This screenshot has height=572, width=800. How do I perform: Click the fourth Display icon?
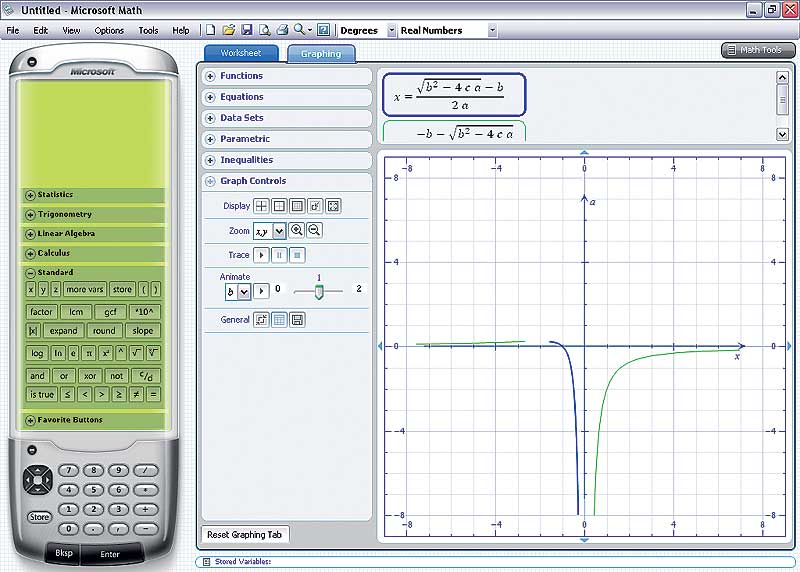click(315, 206)
